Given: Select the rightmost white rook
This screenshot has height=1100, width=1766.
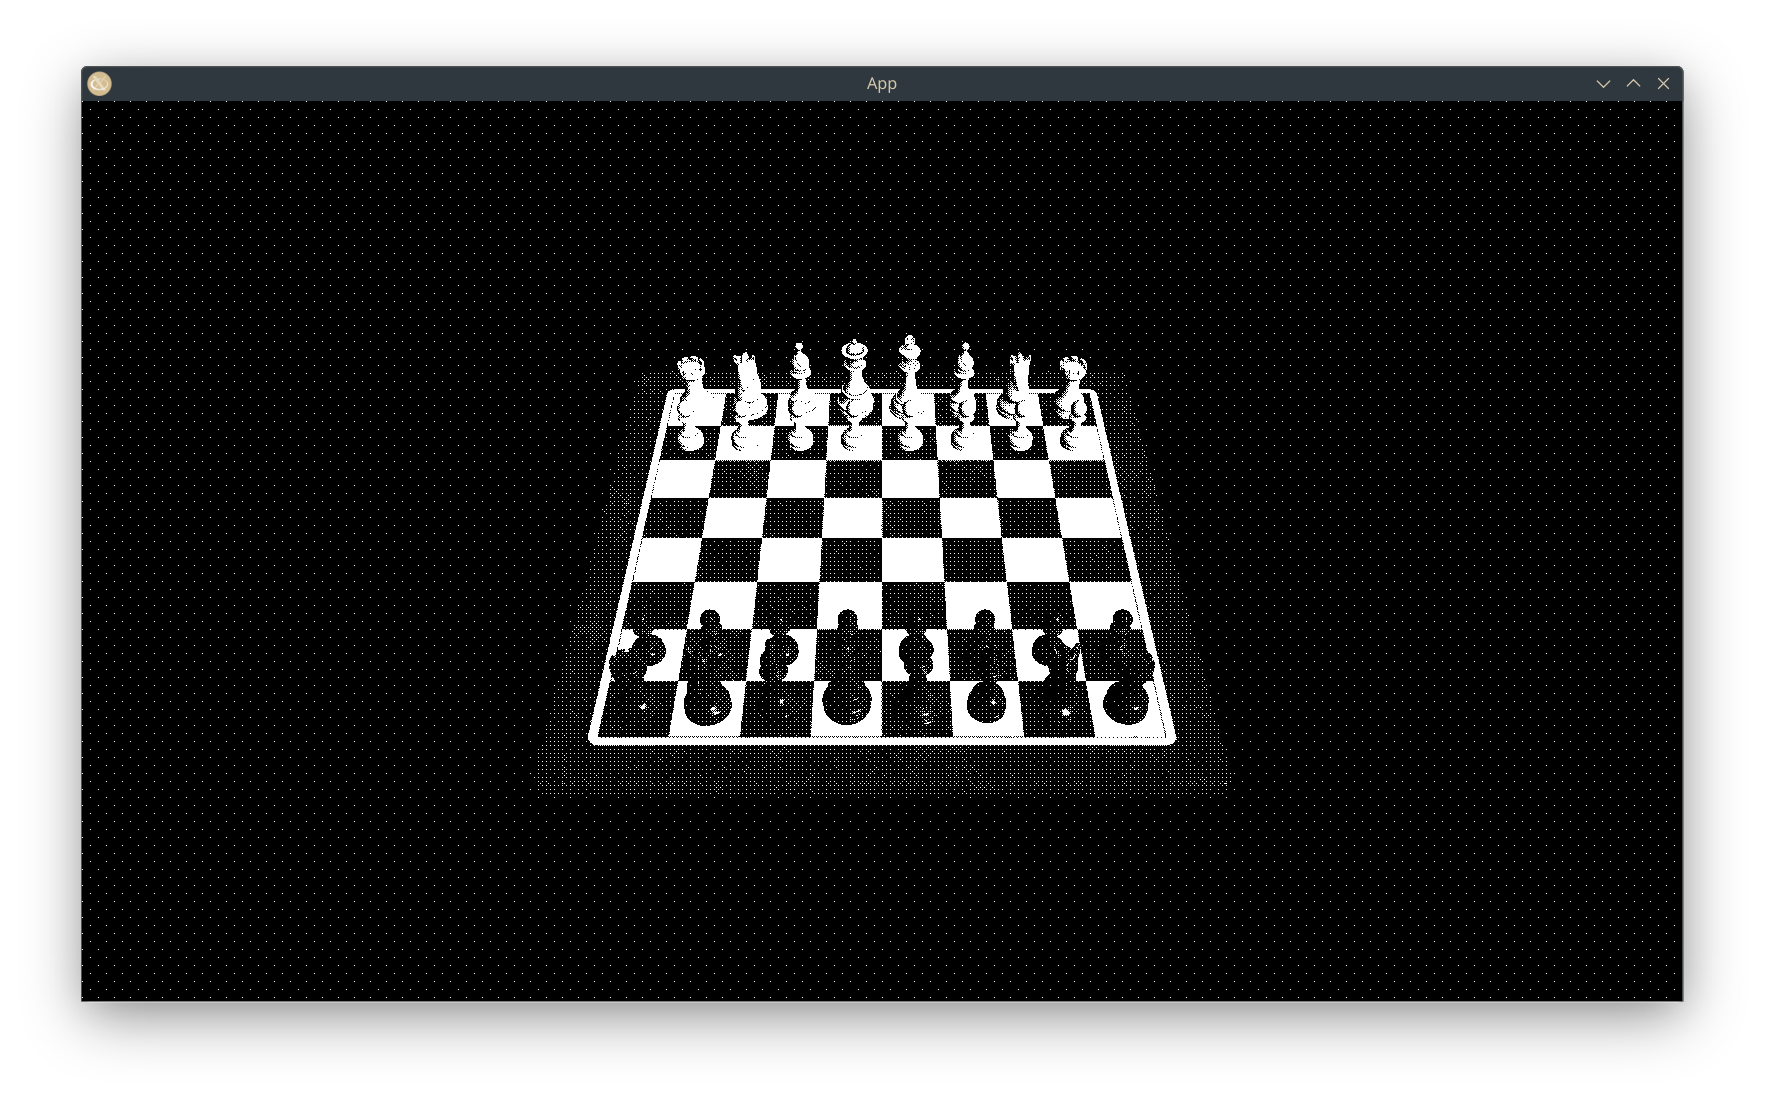Looking at the screenshot, I should pos(1073,380).
